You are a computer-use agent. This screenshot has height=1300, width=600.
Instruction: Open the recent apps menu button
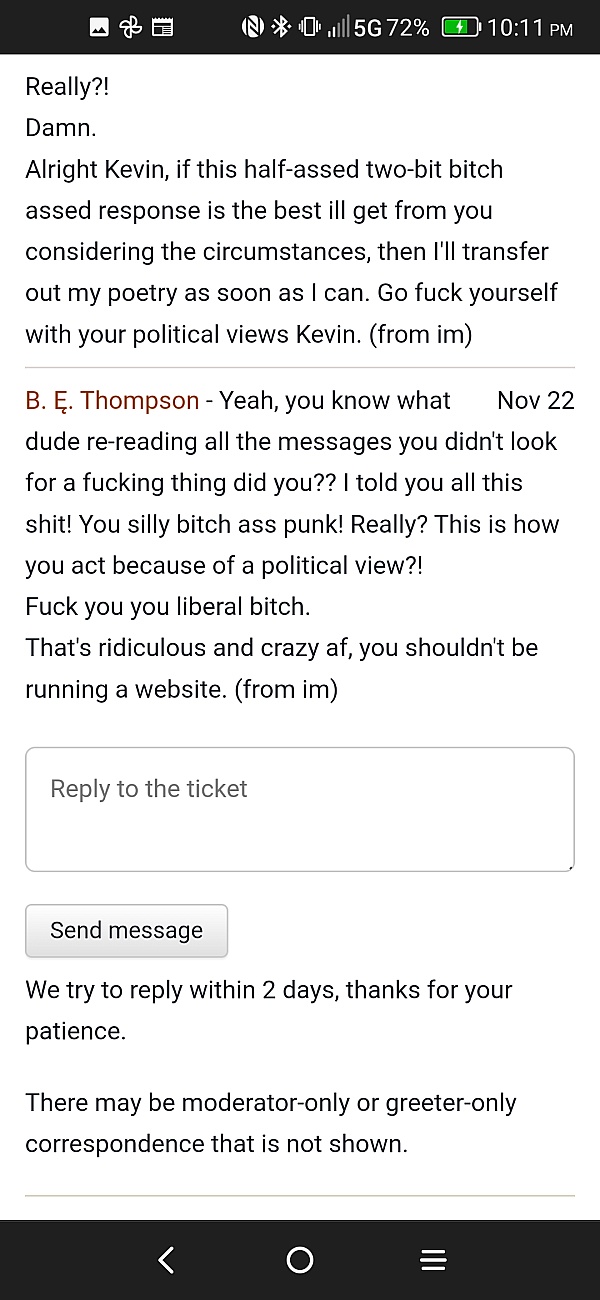433,1260
